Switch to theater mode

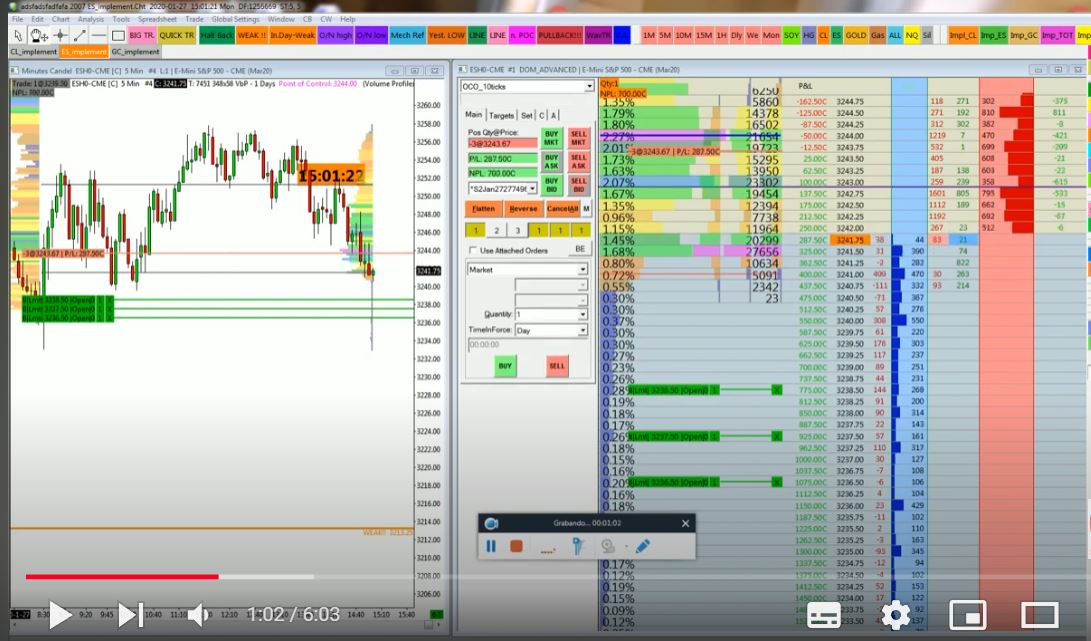point(1040,615)
